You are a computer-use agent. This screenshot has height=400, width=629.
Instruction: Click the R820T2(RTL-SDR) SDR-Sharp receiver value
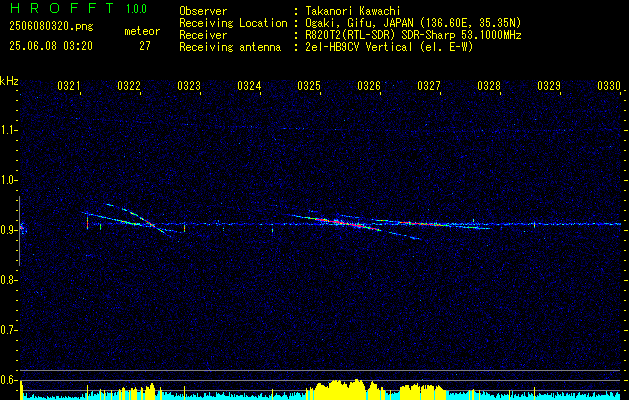tap(413, 35)
